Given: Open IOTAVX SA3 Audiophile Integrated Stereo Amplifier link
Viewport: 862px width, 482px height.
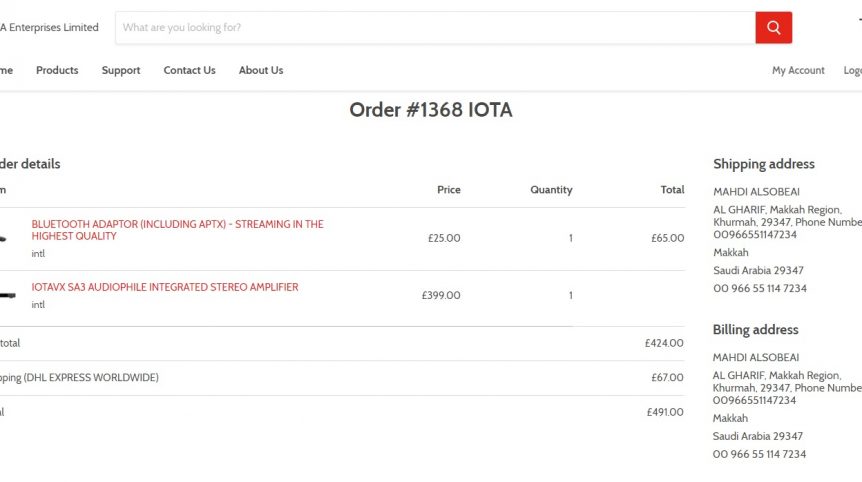Looking at the screenshot, I should click(x=165, y=287).
